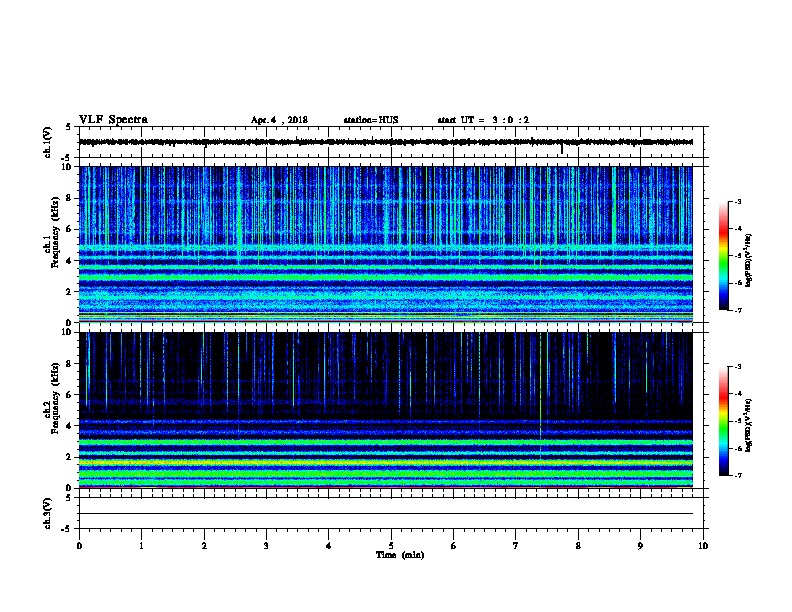
Task: Click the "ch.3(V)" axis label
Action: tap(47, 513)
